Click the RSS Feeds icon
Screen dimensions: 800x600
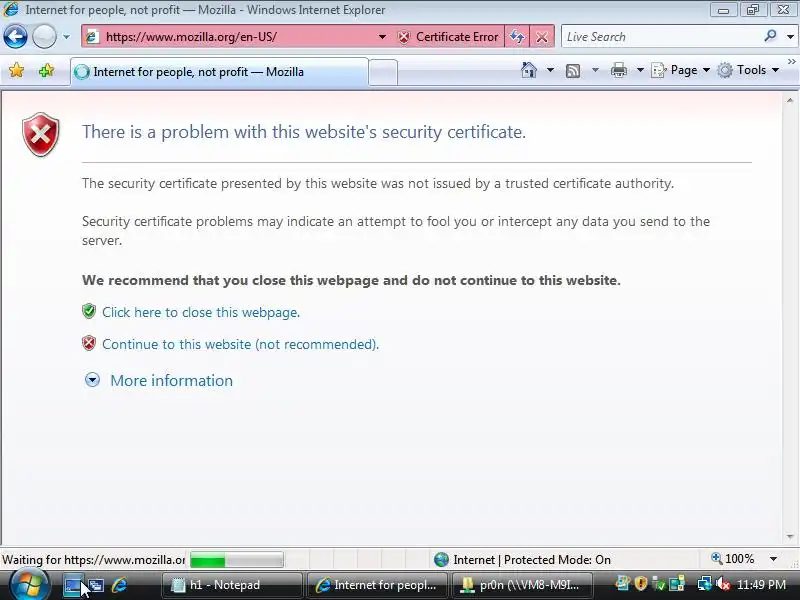(573, 70)
